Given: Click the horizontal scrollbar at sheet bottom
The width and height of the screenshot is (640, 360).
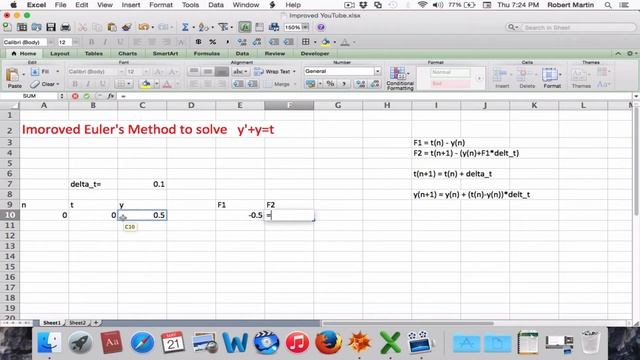Looking at the screenshot, I should point(408,323).
